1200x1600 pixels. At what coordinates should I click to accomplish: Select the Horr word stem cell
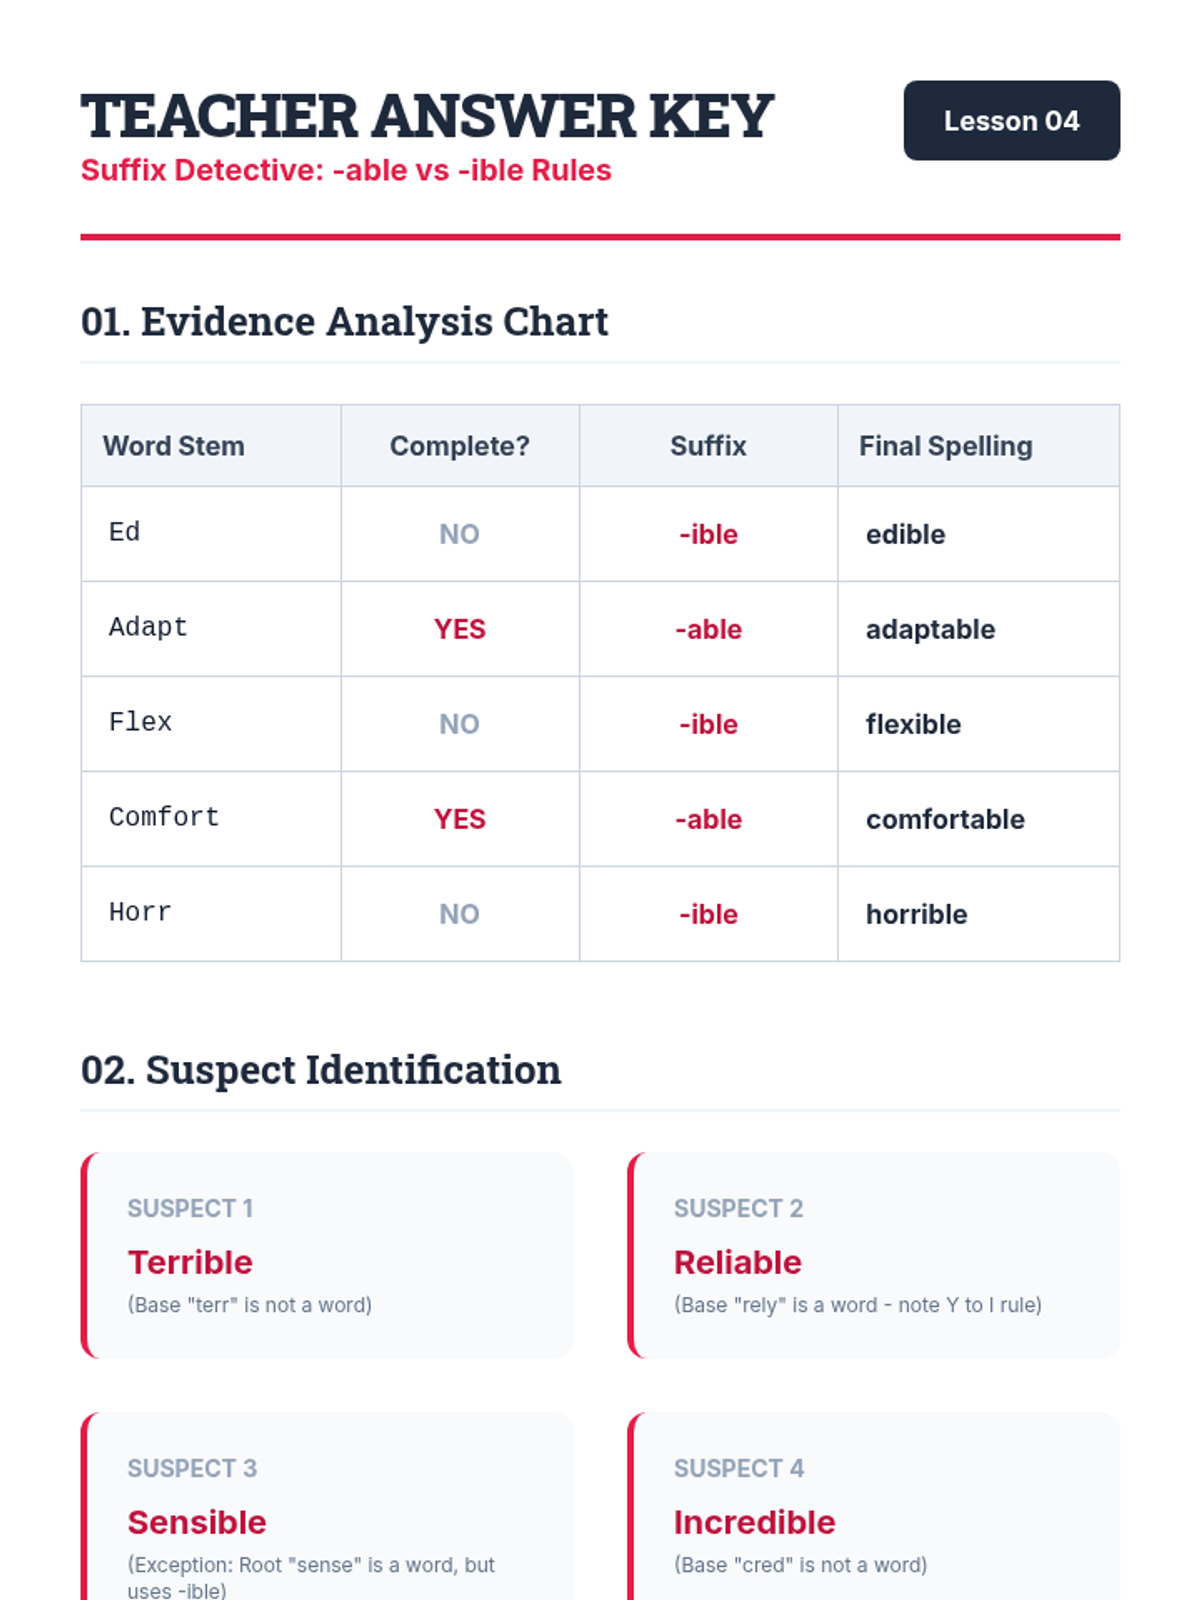tap(211, 913)
